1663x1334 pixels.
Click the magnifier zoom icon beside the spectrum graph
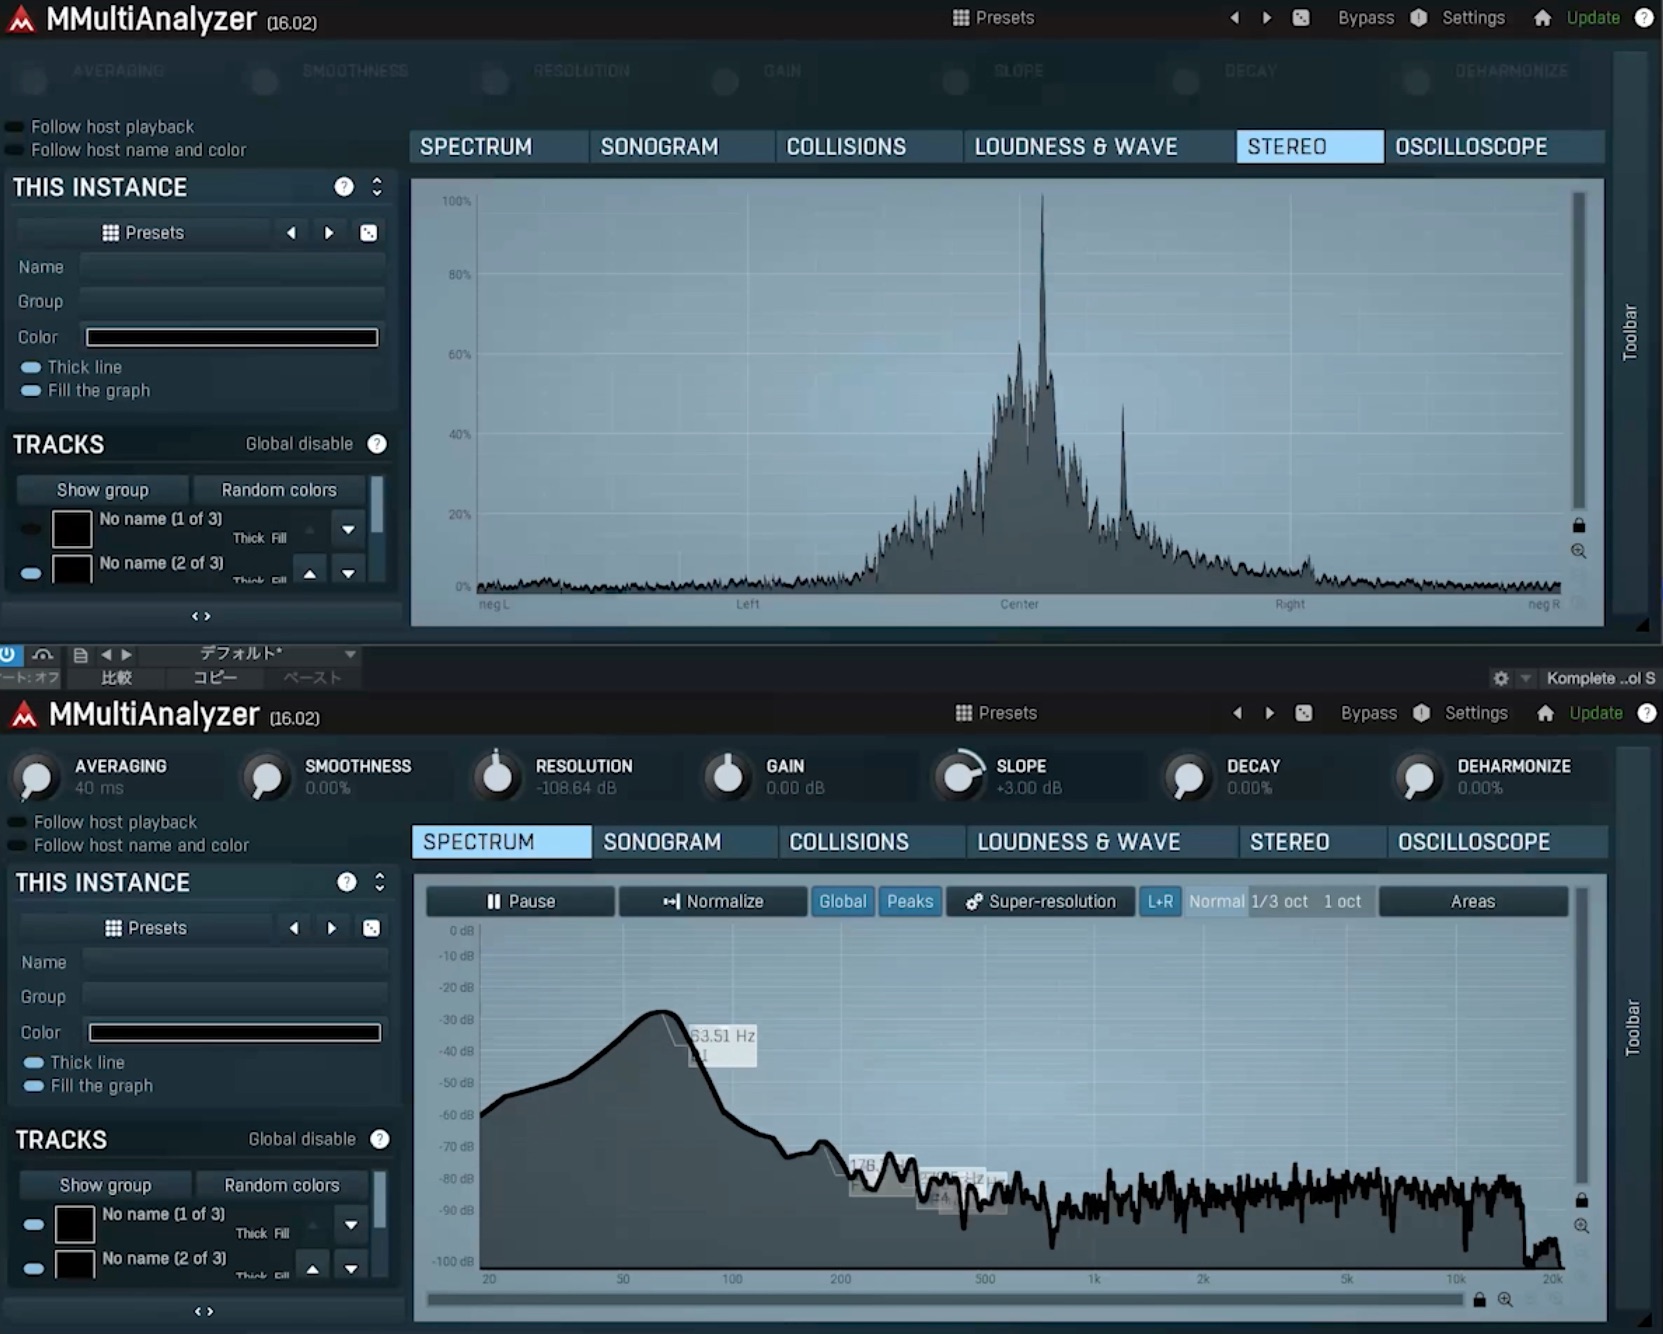point(1581,1226)
